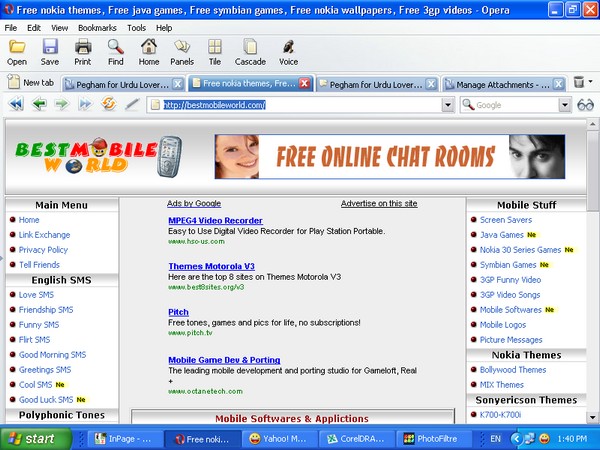Open the Edit menu
The width and height of the screenshot is (600, 450).
click(34, 28)
